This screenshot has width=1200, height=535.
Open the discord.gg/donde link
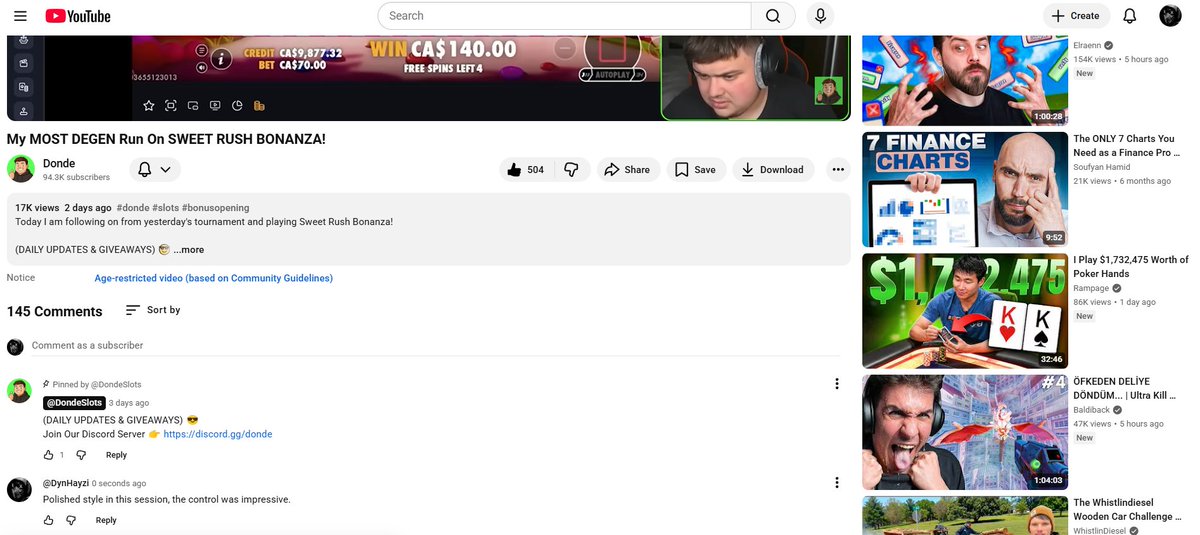click(x=218, y=434)
